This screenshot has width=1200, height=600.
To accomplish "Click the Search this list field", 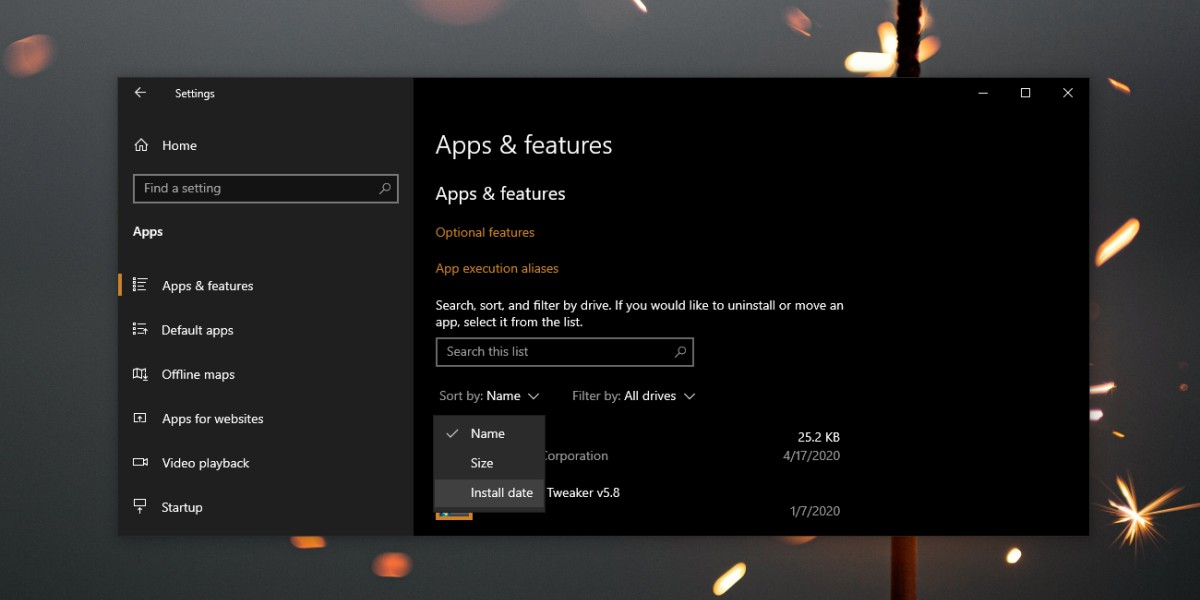I will 564,352.
